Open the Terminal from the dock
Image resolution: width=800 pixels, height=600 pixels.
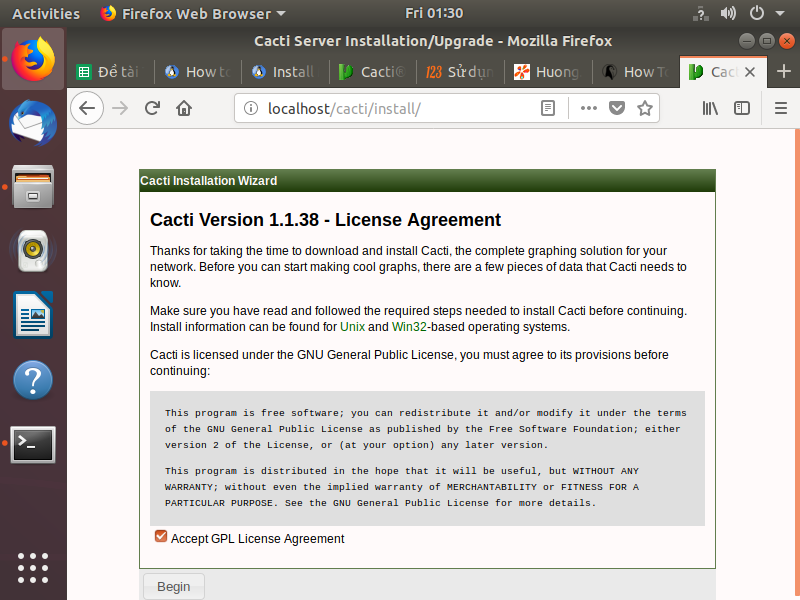pyautogui.click(x=33, y=444)
